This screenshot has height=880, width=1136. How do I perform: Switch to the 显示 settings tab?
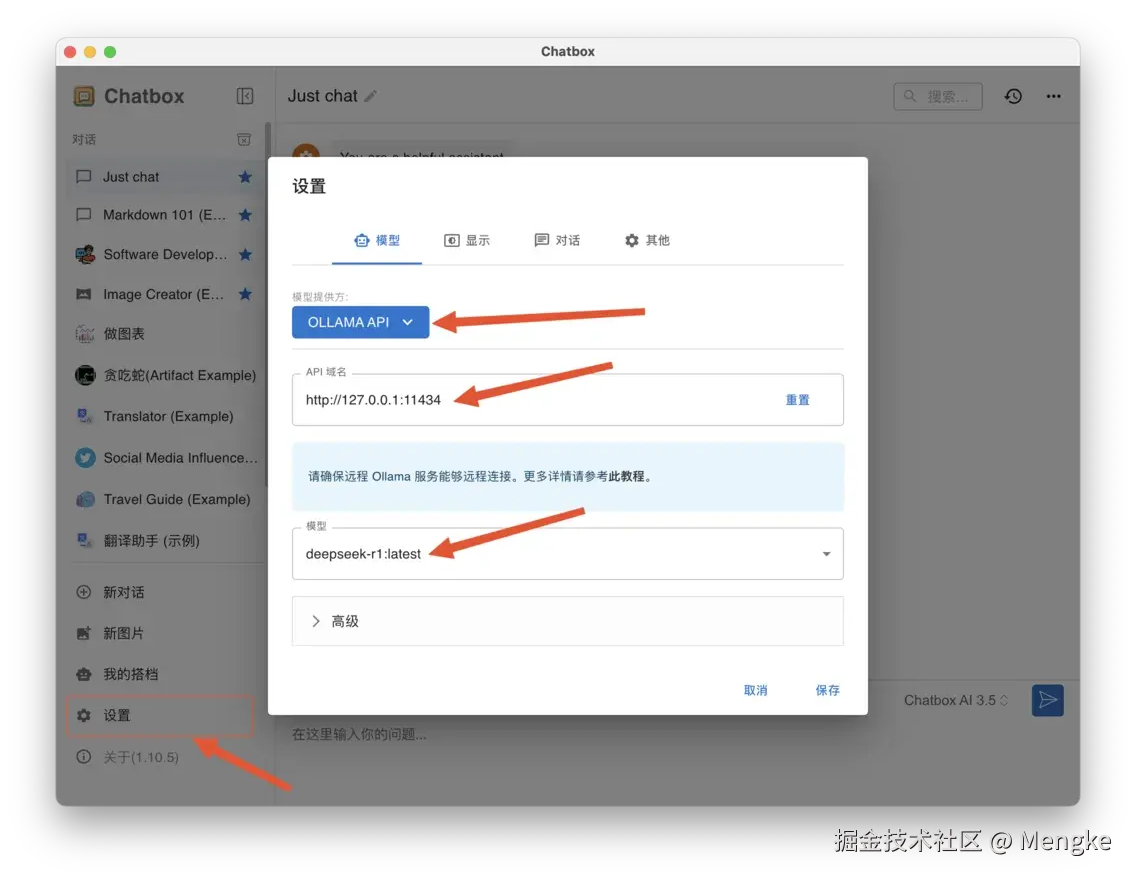[x=467, y=240]
